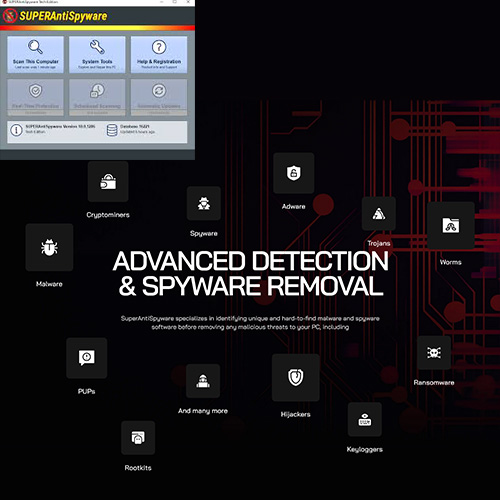The image size is (500, 500).
Task: Click the Cryptominers wallet icon
Action: [x=108, y=182]
